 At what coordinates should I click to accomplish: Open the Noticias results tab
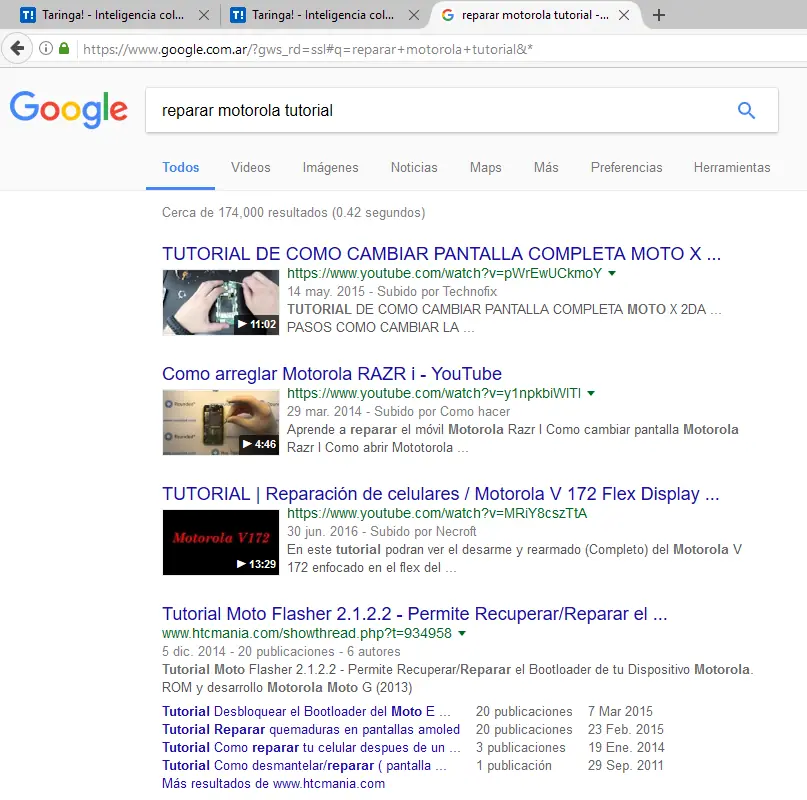414,168
